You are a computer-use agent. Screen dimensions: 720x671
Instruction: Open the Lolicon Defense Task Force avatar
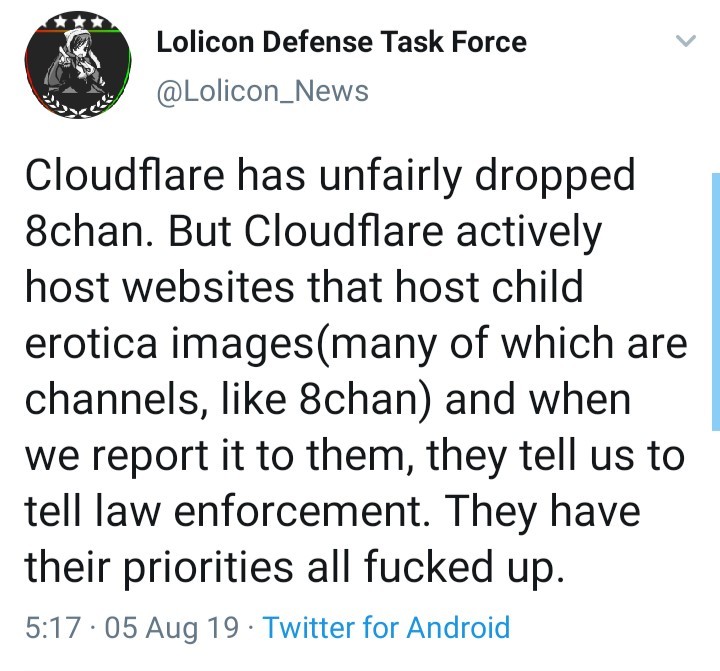pos(78,65)
